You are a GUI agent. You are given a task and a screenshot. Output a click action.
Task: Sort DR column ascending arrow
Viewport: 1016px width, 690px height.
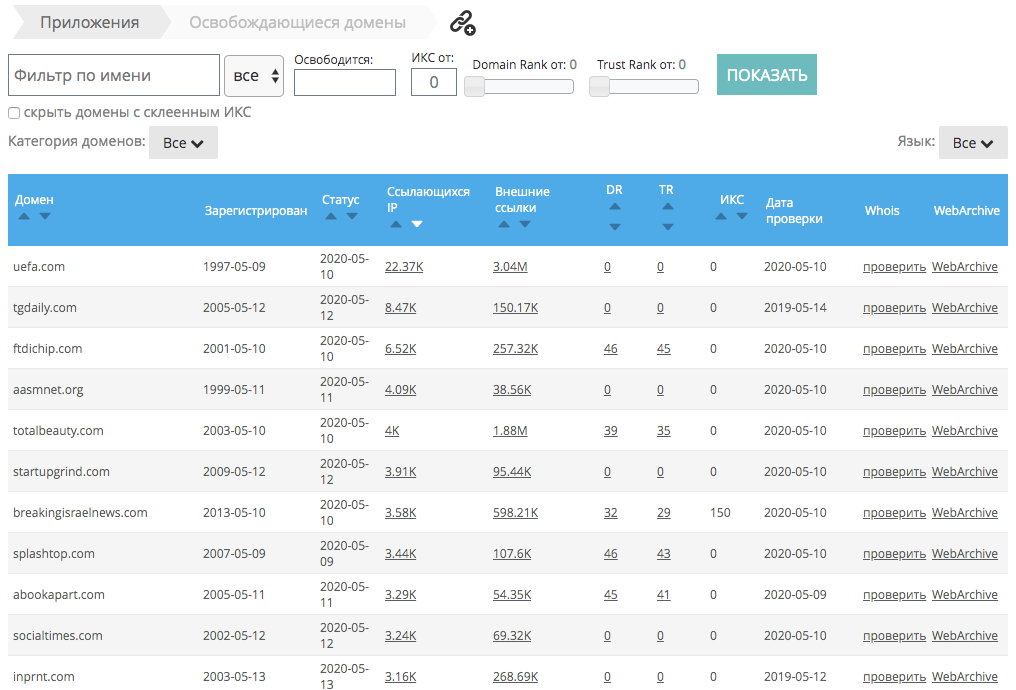pos(614,207)
